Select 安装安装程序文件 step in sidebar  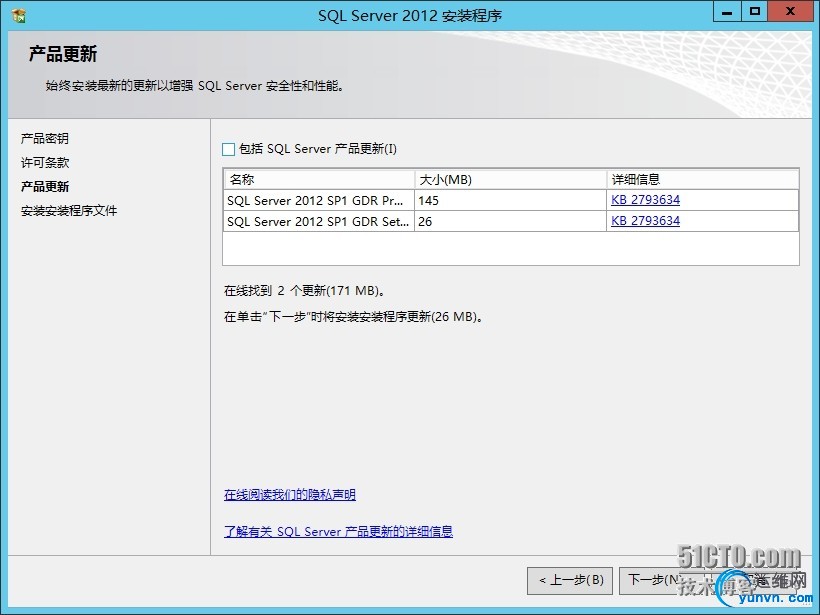pyautogui.click(x=69, y=211)
